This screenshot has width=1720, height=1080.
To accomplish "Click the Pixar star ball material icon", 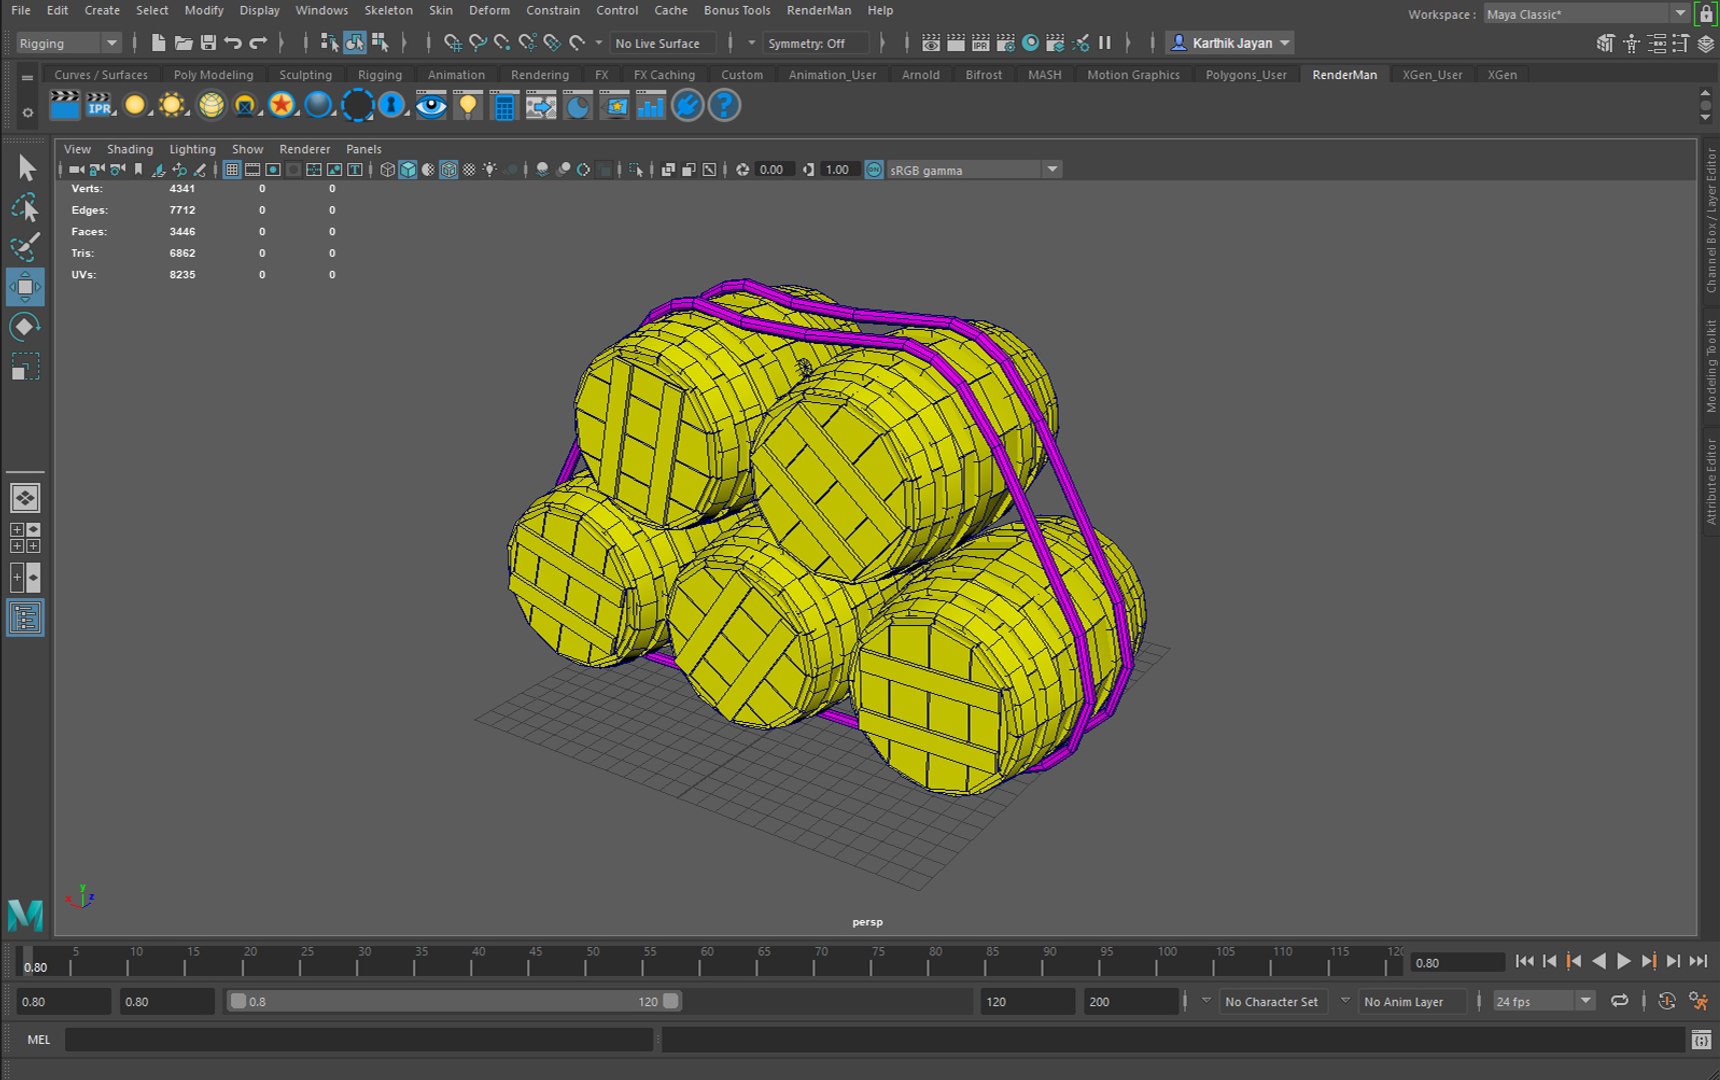I will tap(282, 105).
